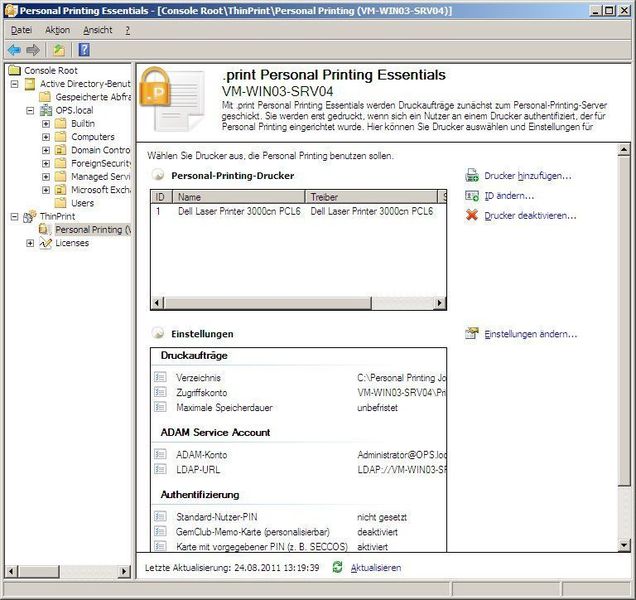The height and width of the screenshot is (600, 636).
Task: Click the Maximale Speicherdauer row icon
Action: [160, 407]
